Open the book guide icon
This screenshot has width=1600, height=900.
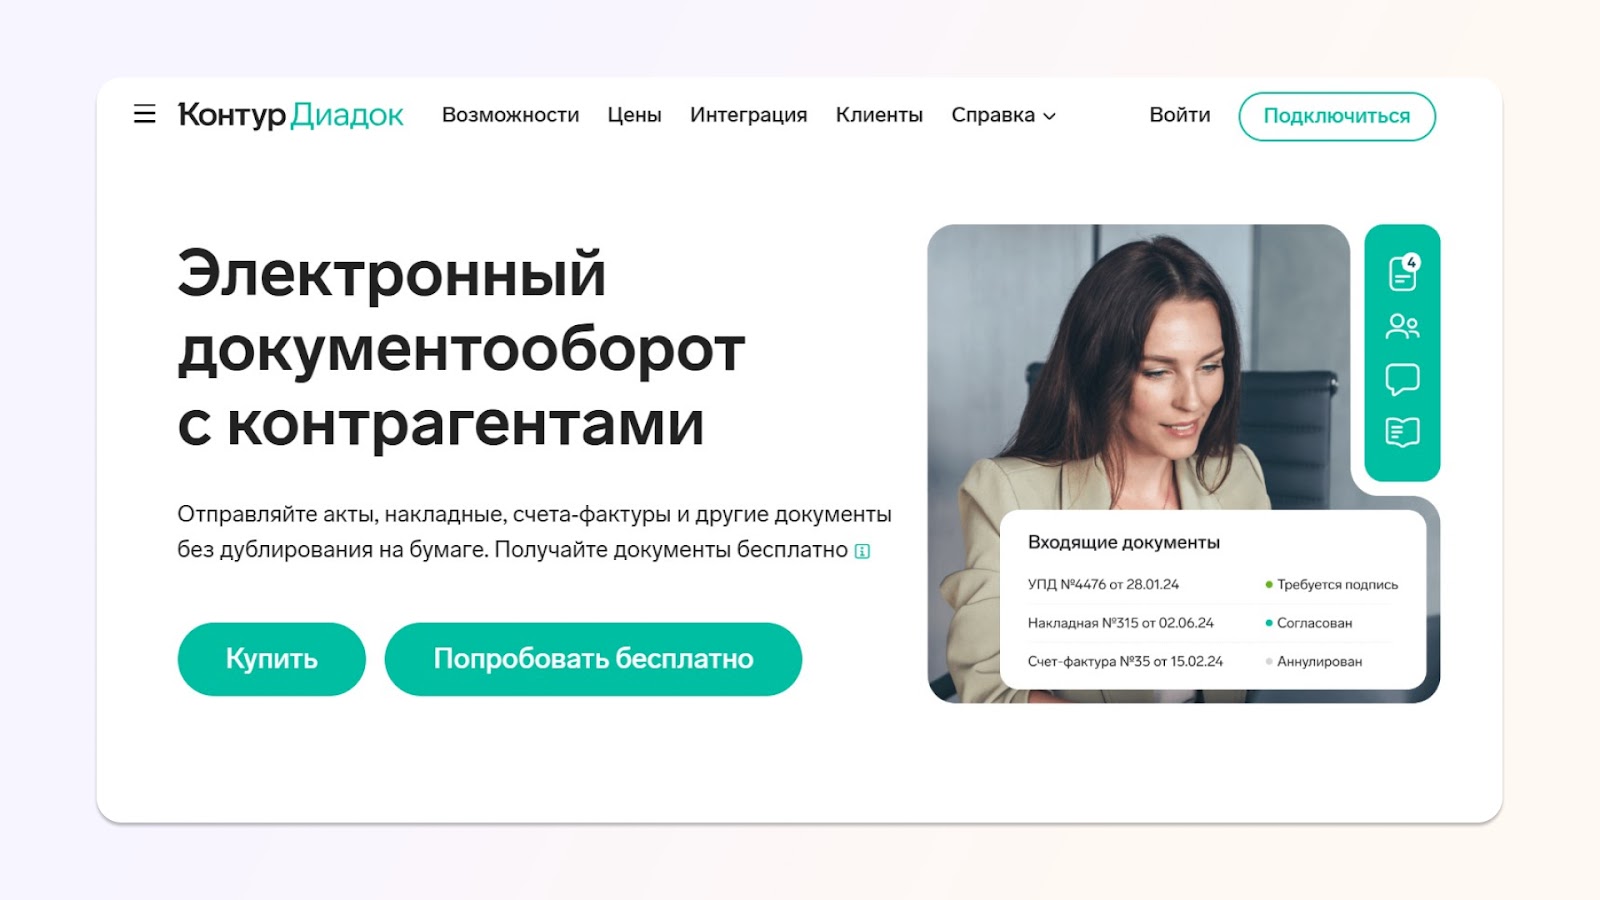click(1402, 432)
